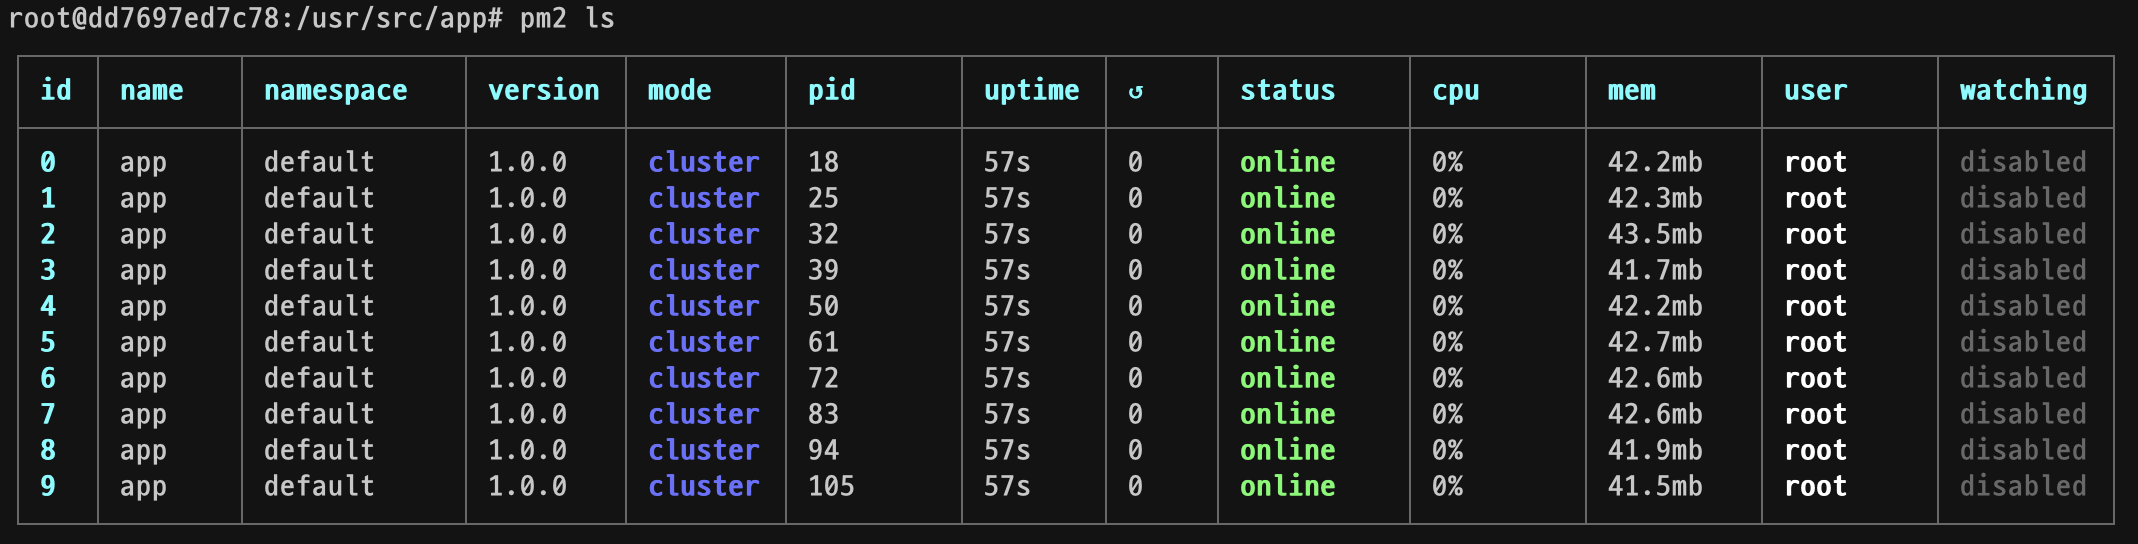Viewport: 2138px width, 544px height.
Task: Select process id 9
Action: point(48,486)
